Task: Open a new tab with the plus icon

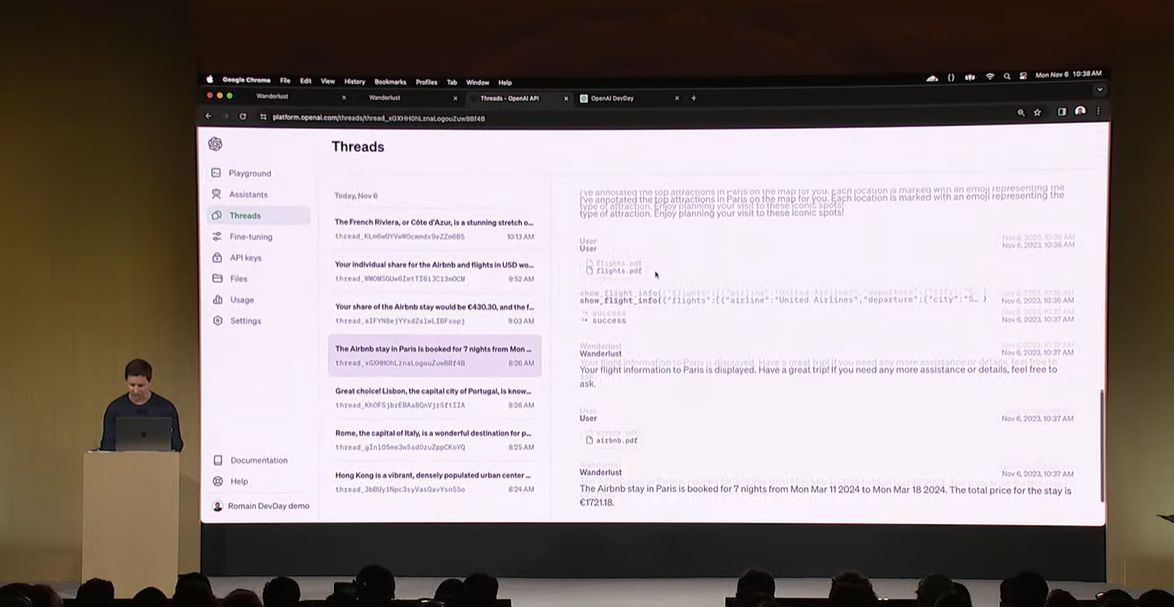Action: 693,98
